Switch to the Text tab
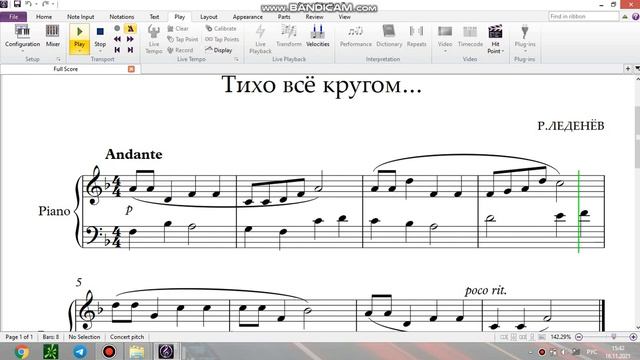The image size is (640, 360). click(x=154, y=17)
